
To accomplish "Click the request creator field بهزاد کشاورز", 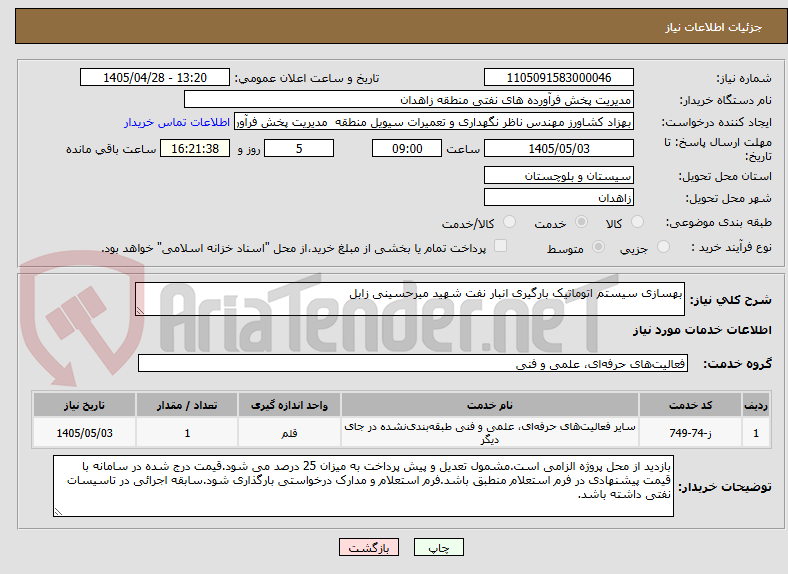I will (434, 122).
